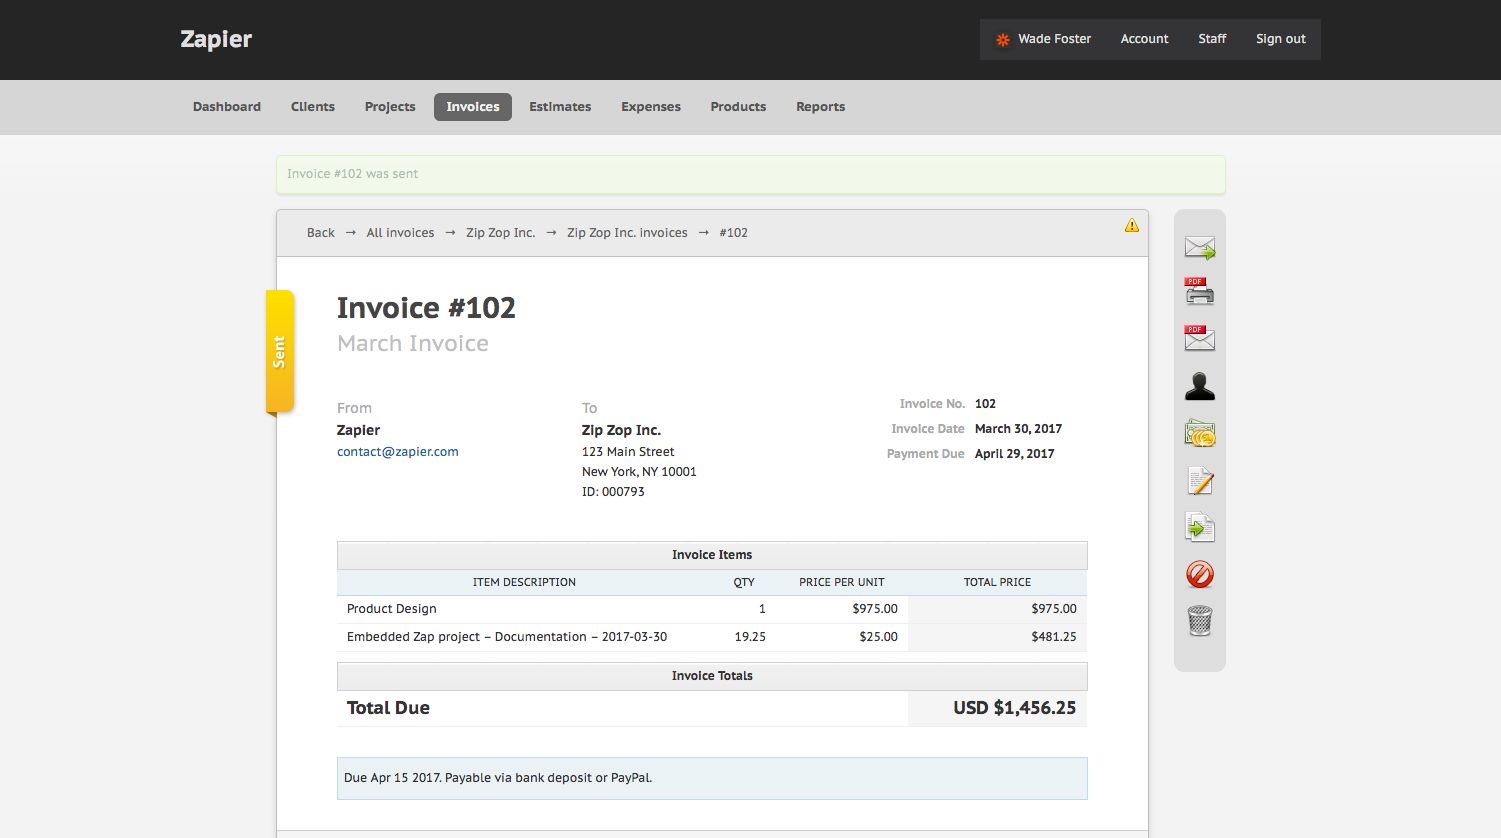Click the red cancel invoice icon
Screen dimensions: 1501x838
point(1199,574)
